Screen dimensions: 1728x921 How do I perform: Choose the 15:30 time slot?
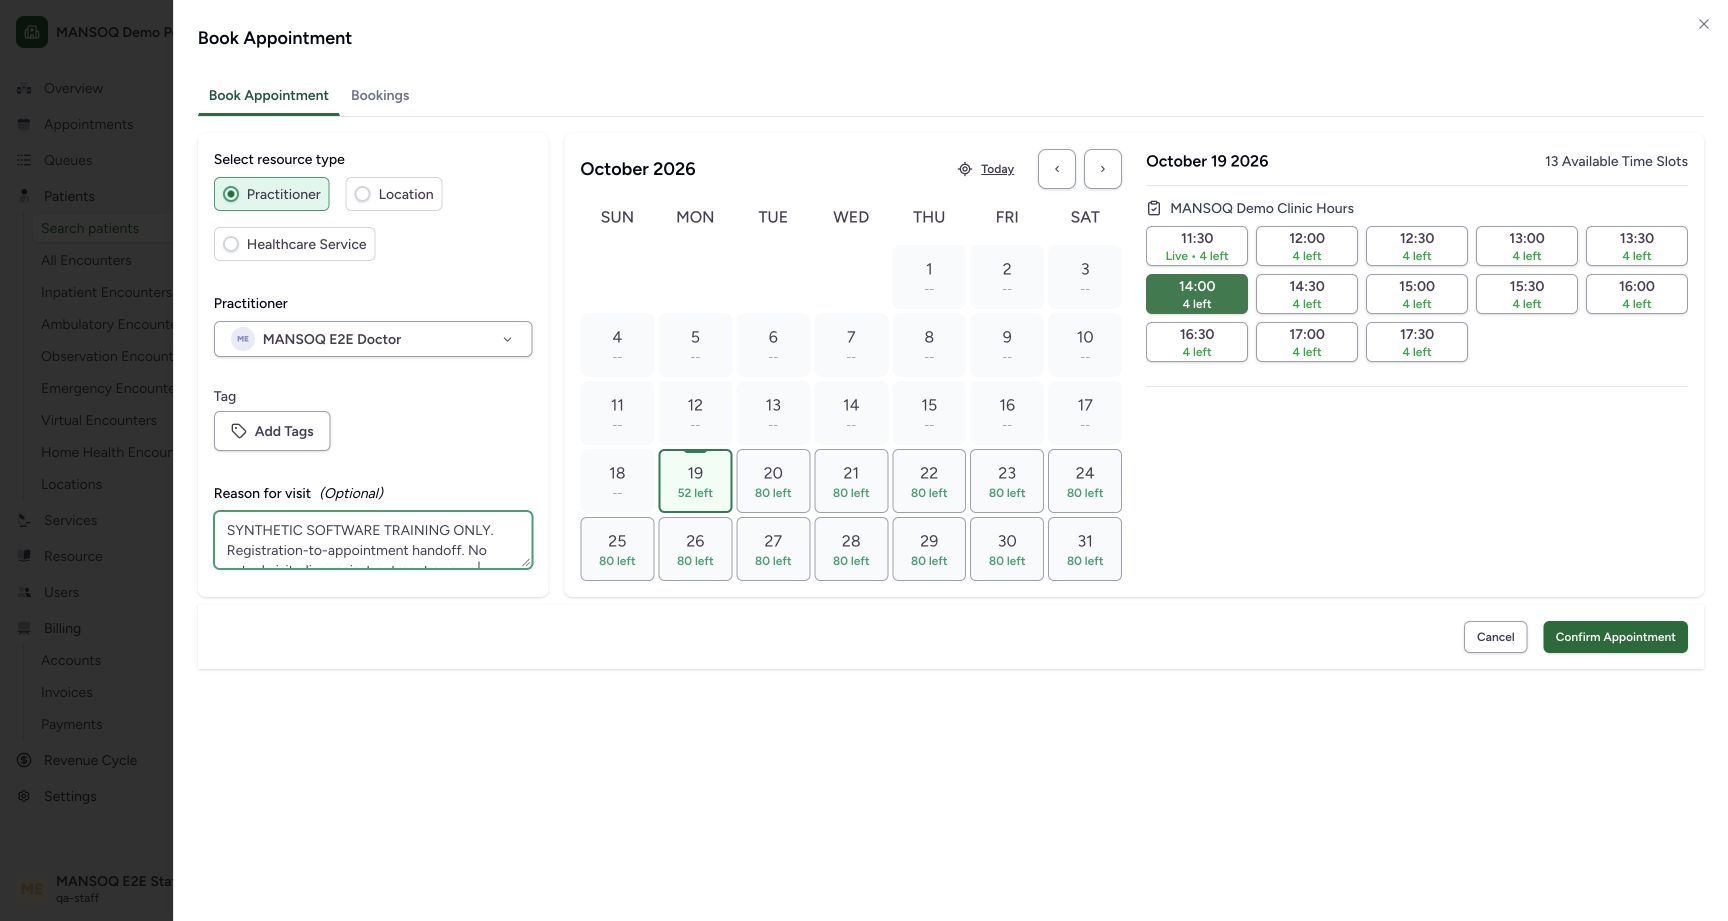pos(1527,294)
